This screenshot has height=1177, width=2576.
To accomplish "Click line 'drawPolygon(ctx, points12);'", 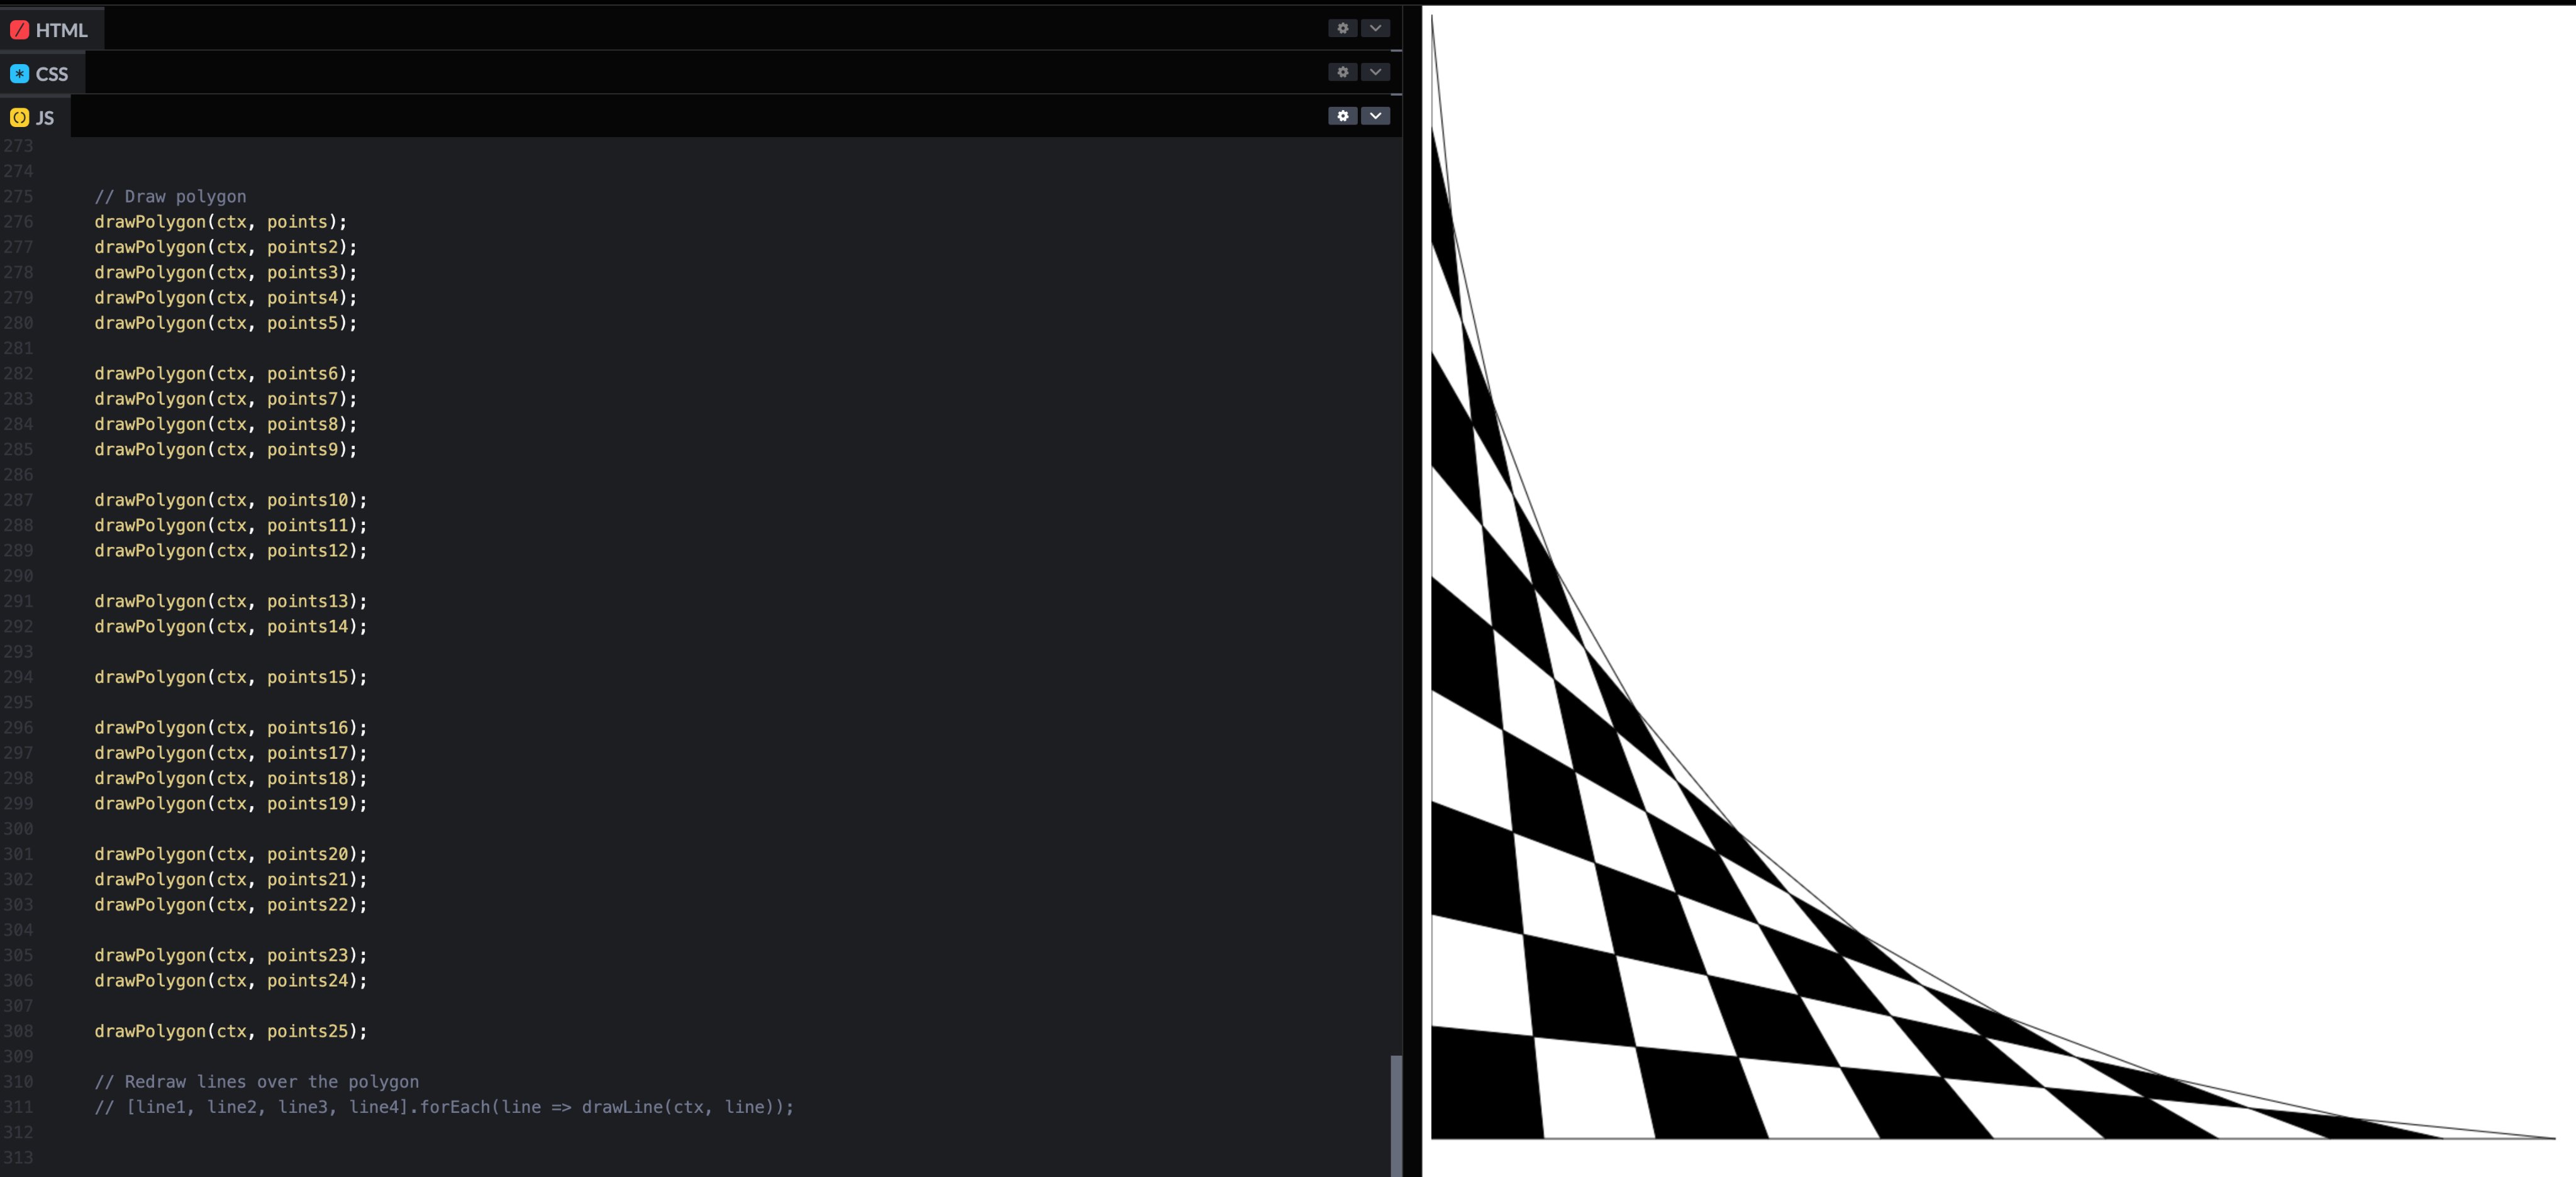I will [231, 551].
